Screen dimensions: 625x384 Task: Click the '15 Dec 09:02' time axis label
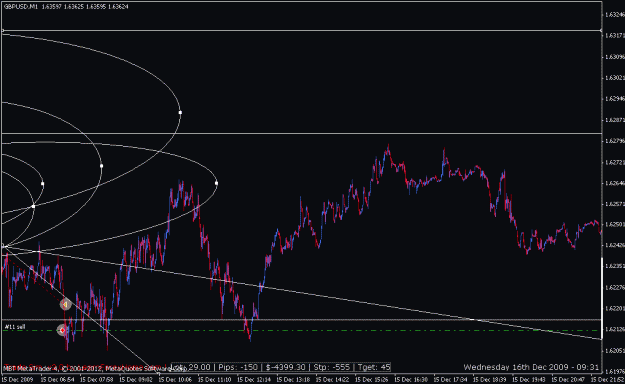pos(136,379)
